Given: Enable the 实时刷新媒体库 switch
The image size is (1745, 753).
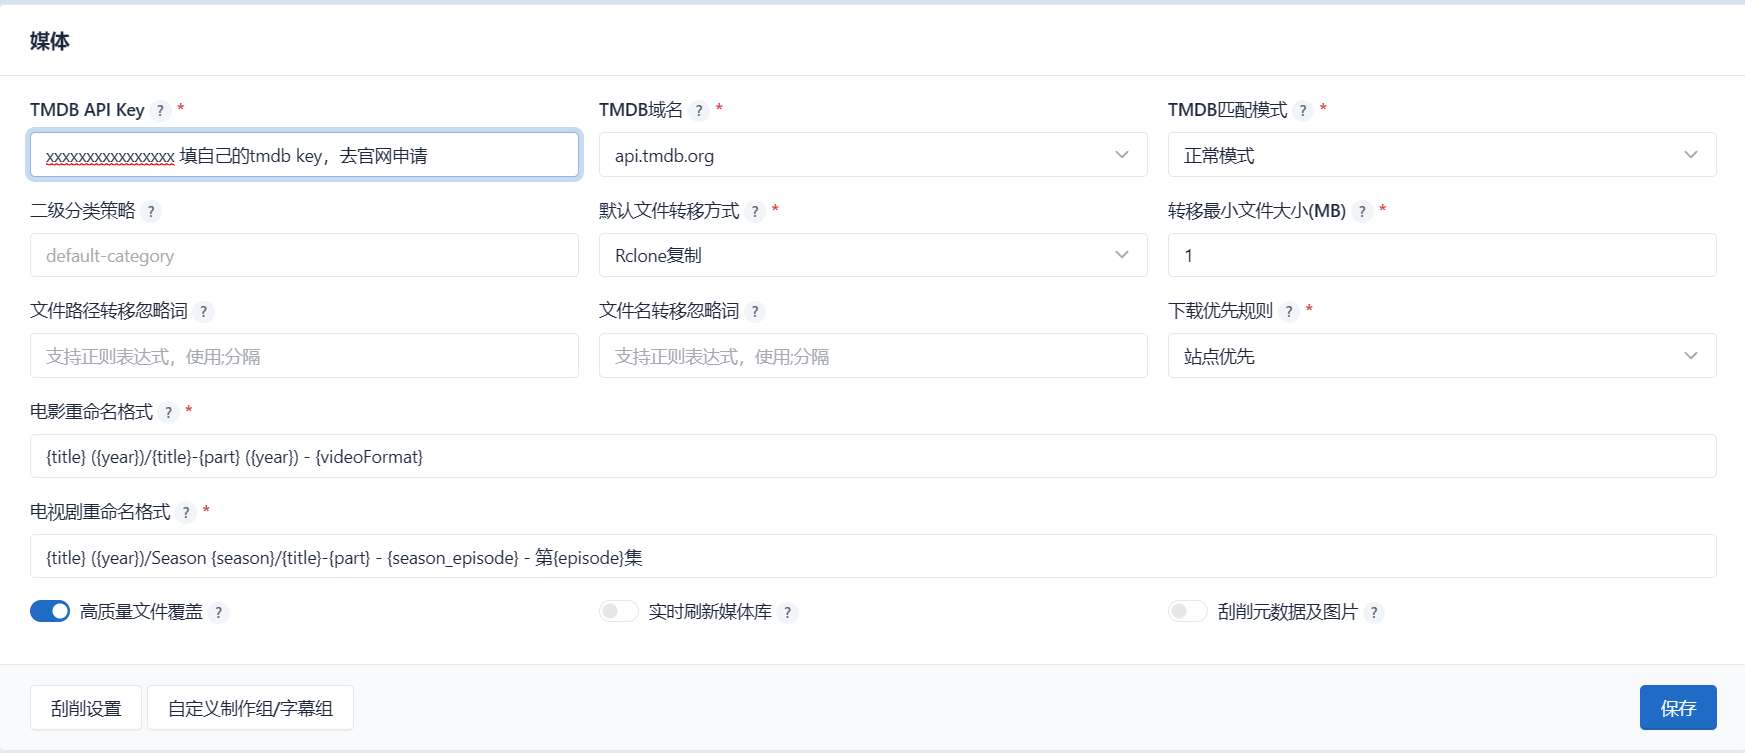Looking at the screenshot, I should pos(619,612).
